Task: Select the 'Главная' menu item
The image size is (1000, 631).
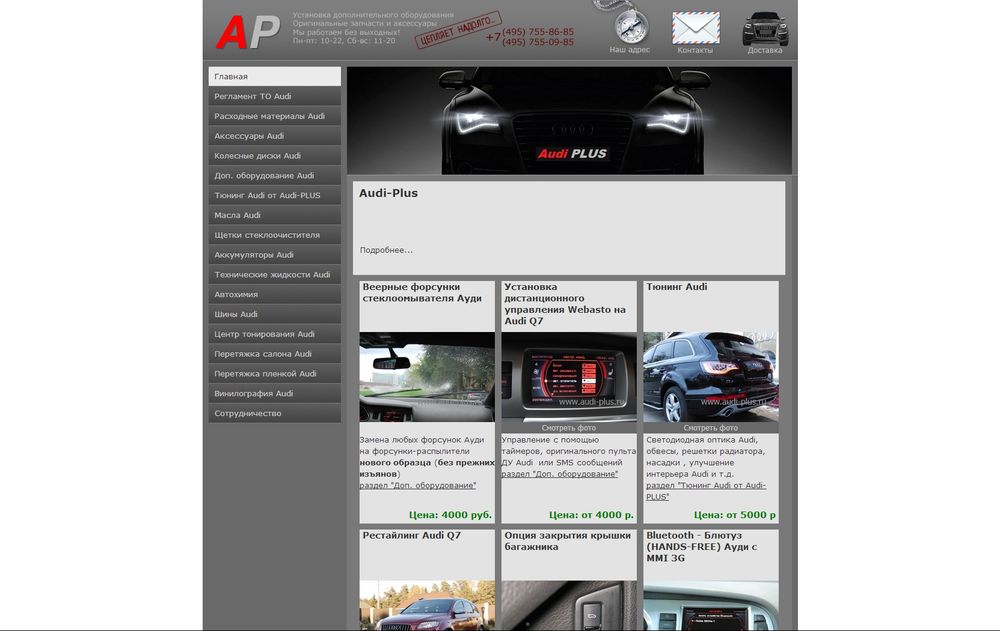Action: click(275, 77)
